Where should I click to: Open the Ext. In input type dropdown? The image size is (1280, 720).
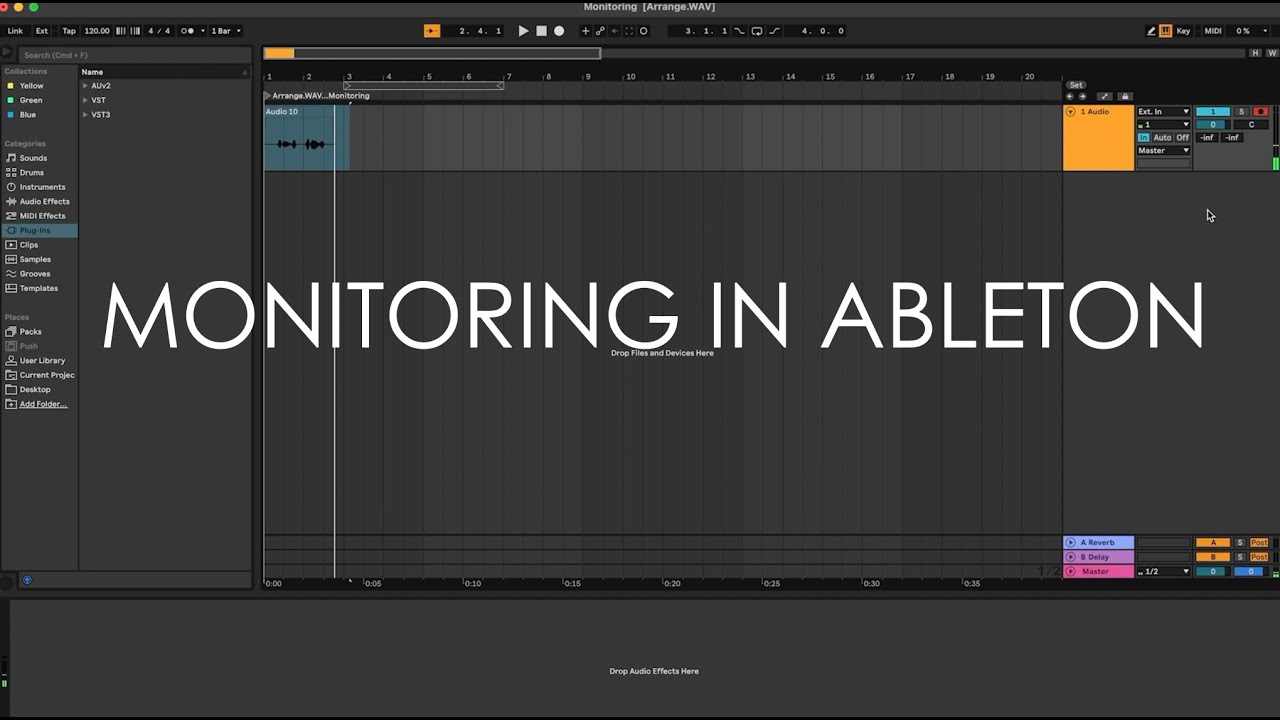[1164, 112]
